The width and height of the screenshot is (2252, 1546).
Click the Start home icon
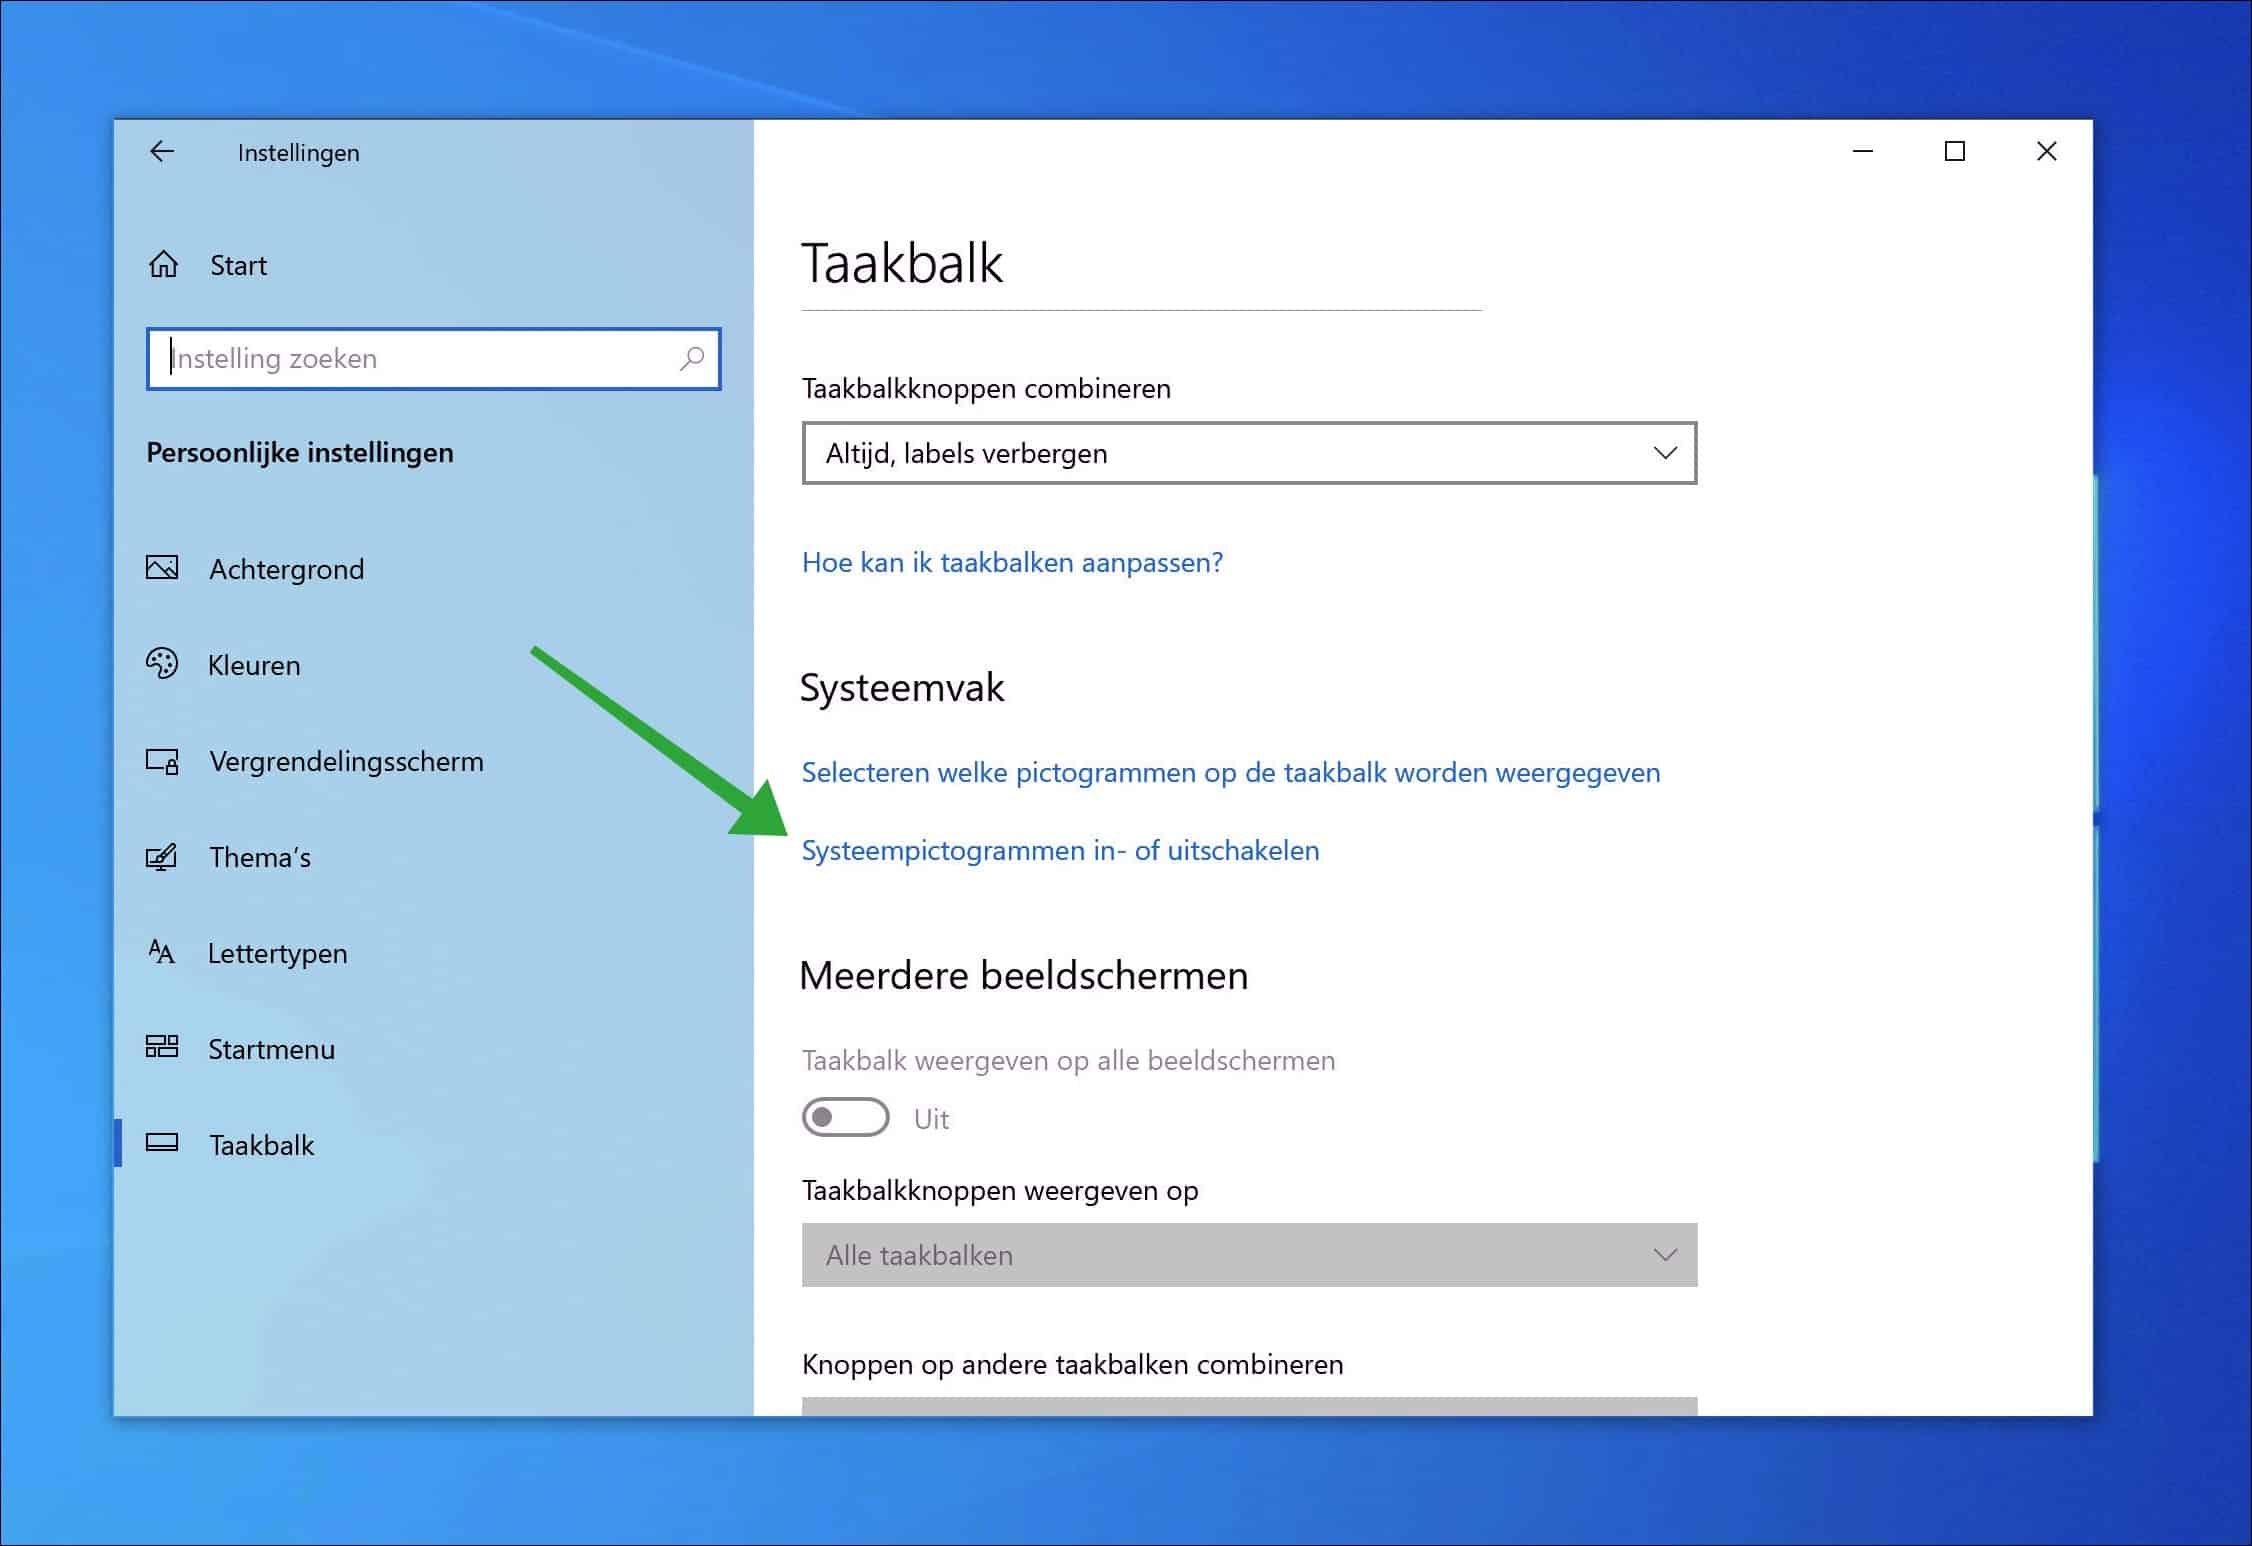[x=163, y=264]
